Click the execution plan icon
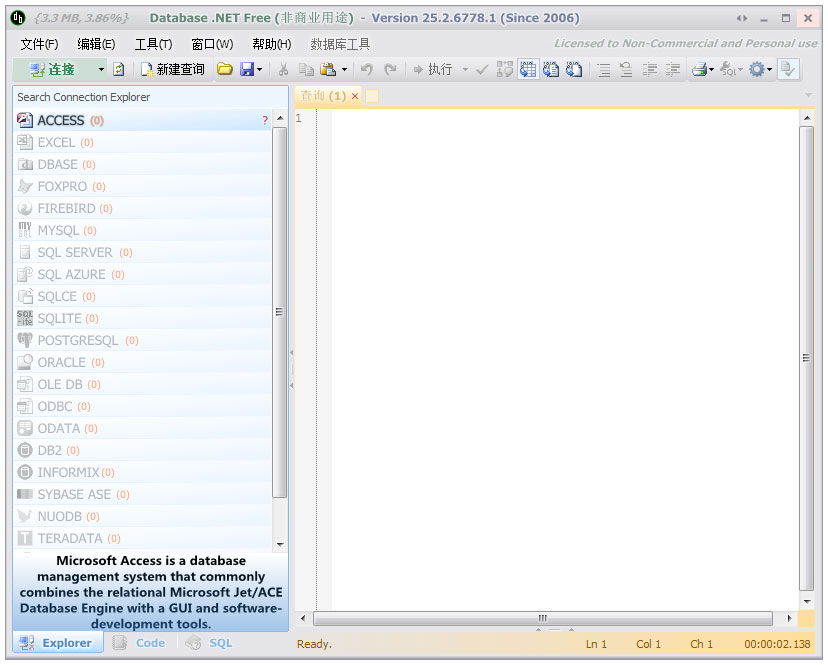 (505, 69)
